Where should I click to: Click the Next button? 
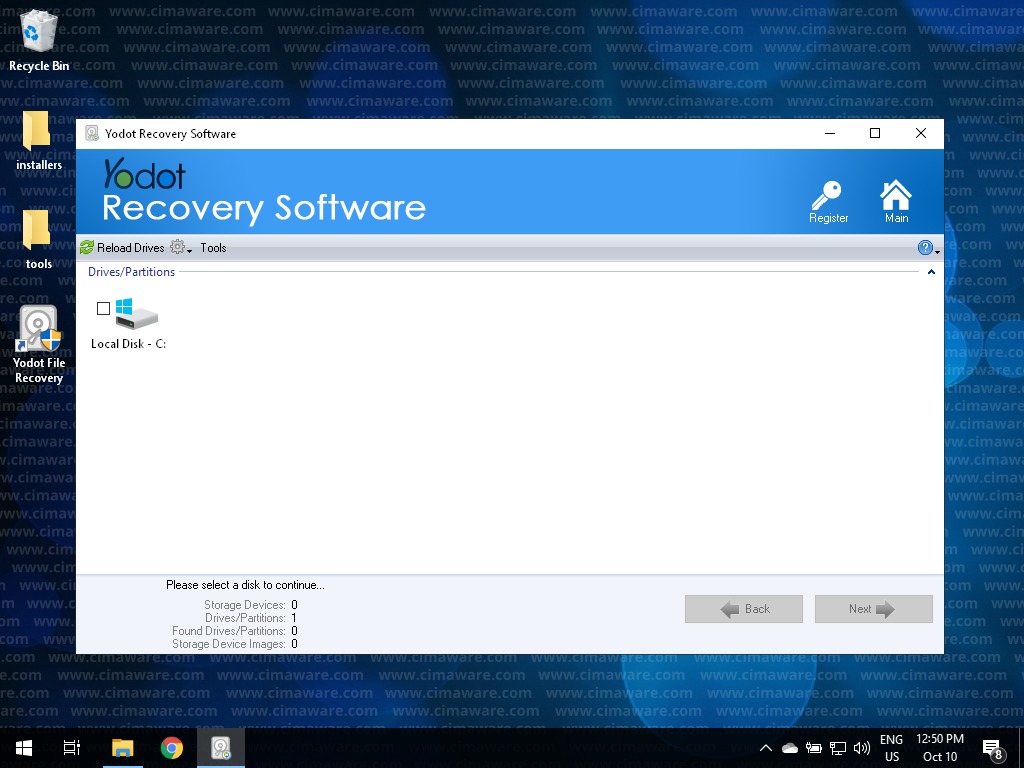point(873,609)
